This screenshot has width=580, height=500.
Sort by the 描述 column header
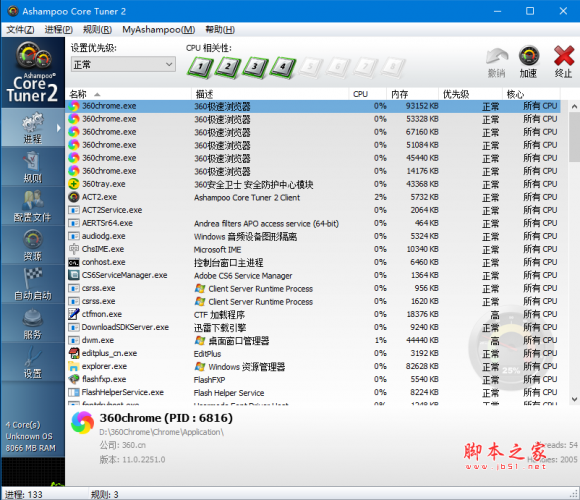[x=270, y=94]
